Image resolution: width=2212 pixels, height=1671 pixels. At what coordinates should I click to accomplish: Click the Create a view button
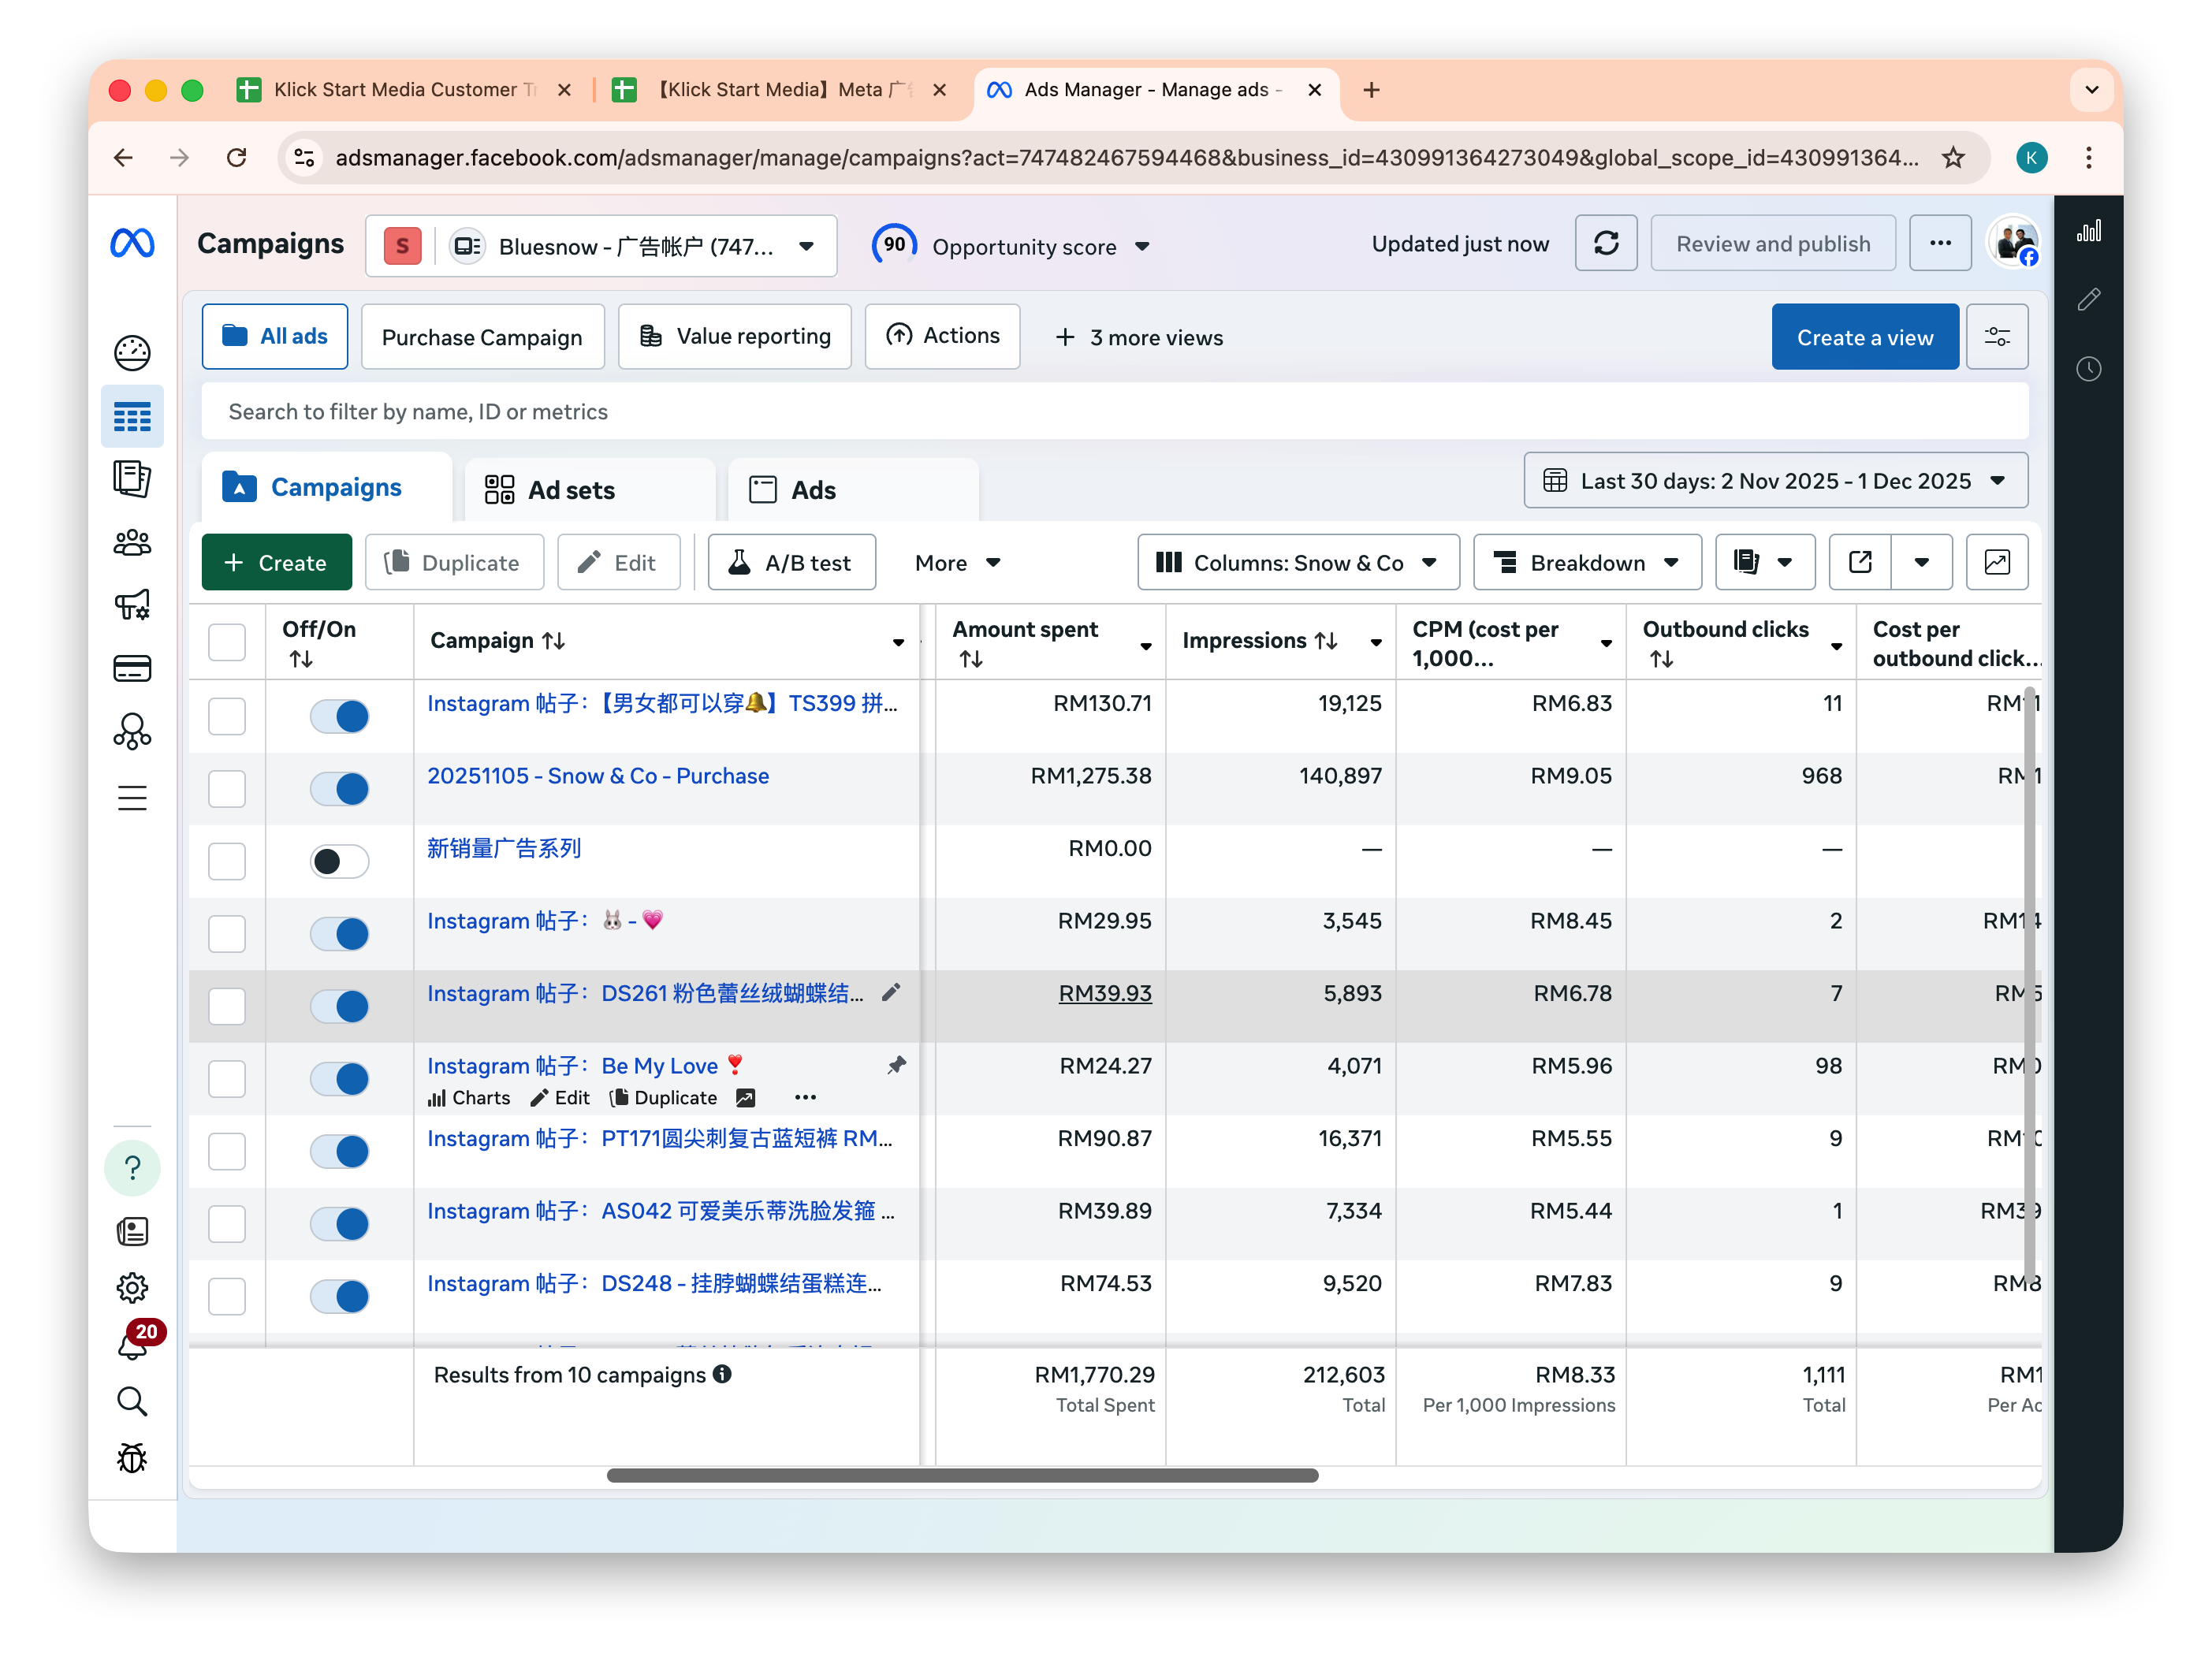click(1865, 337)
